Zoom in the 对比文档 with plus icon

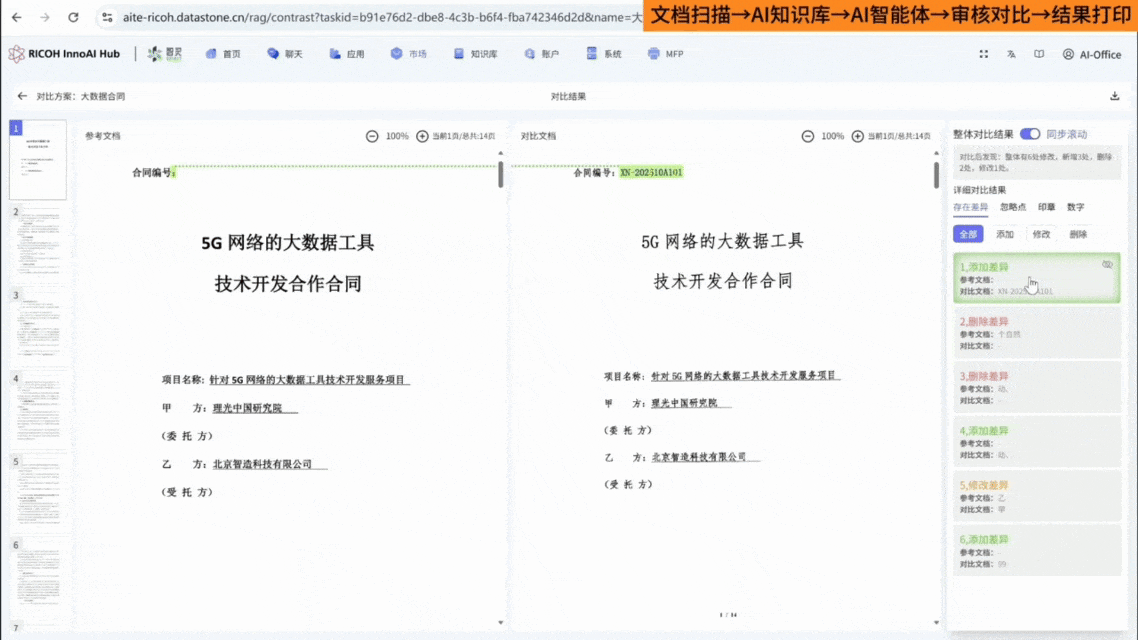point(858,136)
